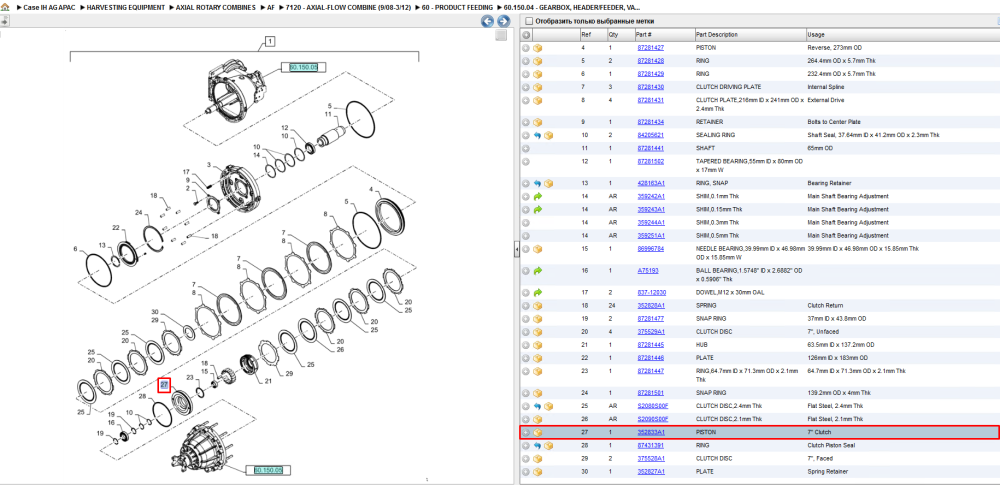Navigate to 60 - PRODUCT FEEDING breadcrumb
The width and height of the screenshot is (1000, 485).
[459, 6]
